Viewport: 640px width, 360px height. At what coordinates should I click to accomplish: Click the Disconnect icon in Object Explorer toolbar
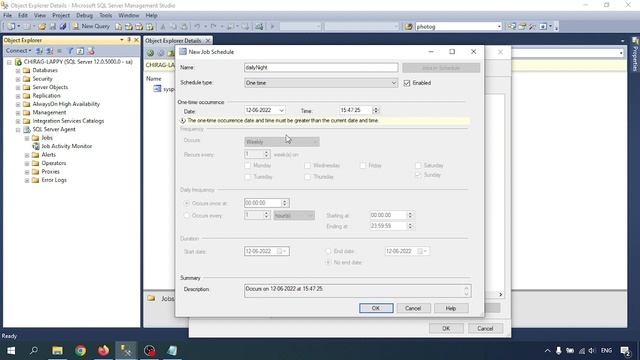click(50, 51)
